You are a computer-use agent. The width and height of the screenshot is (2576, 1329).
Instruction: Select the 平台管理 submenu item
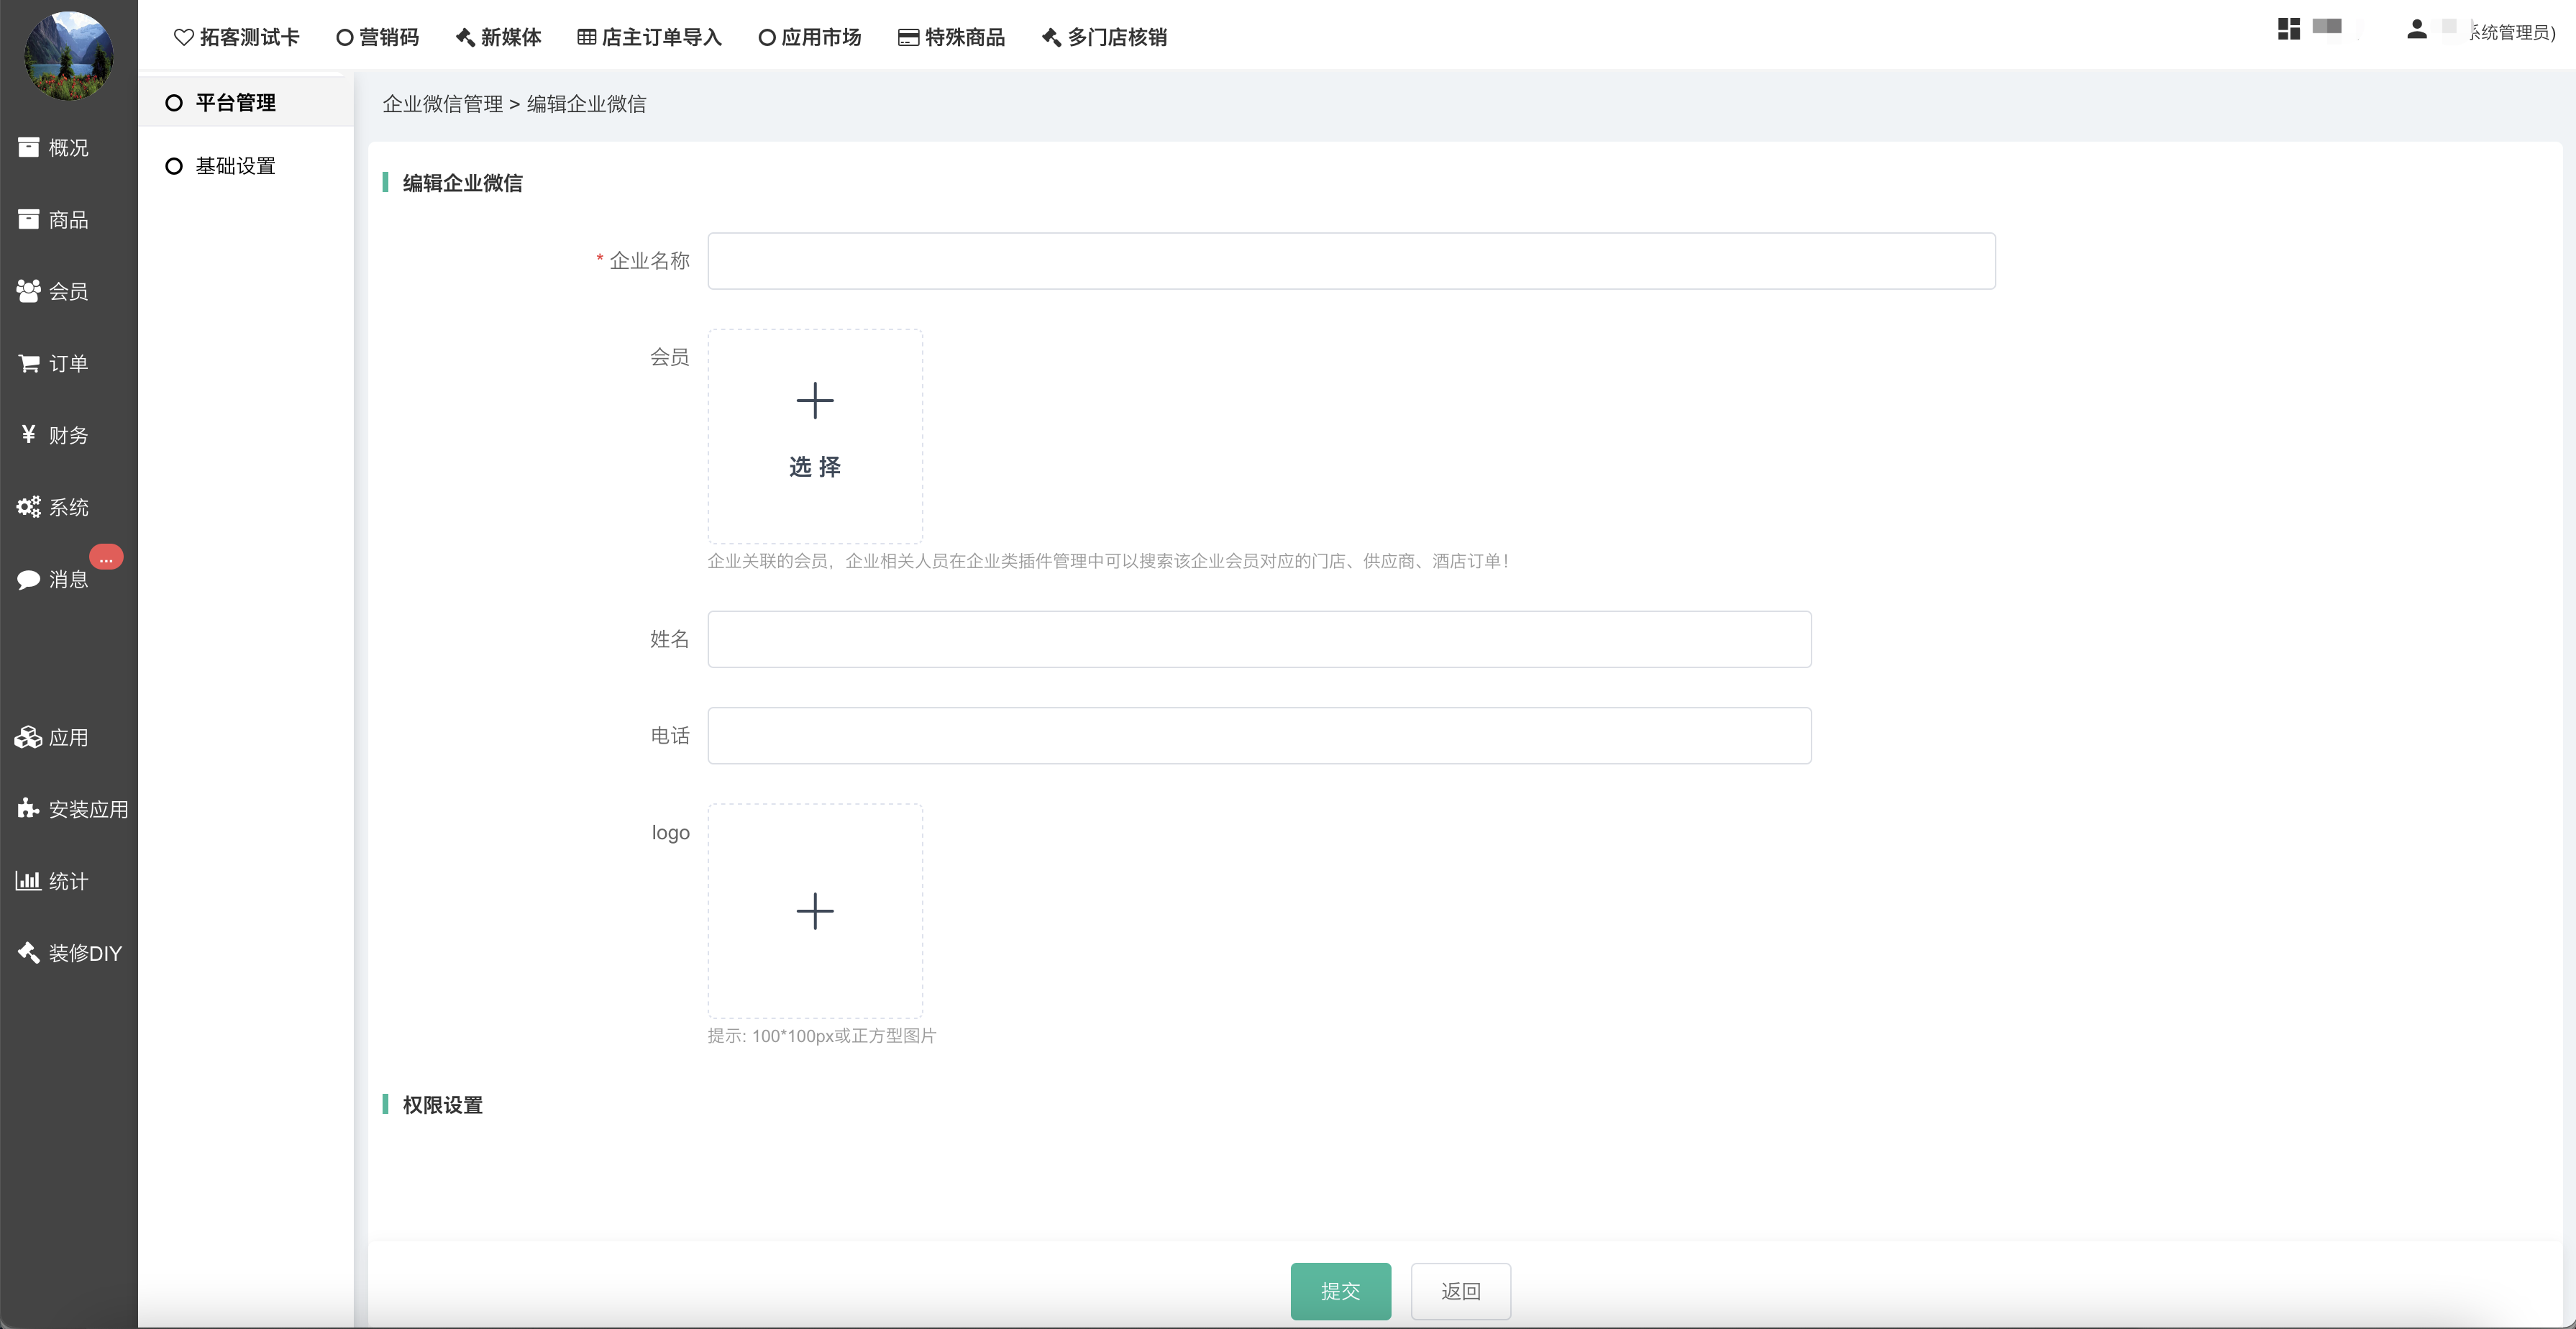[235, 103]
